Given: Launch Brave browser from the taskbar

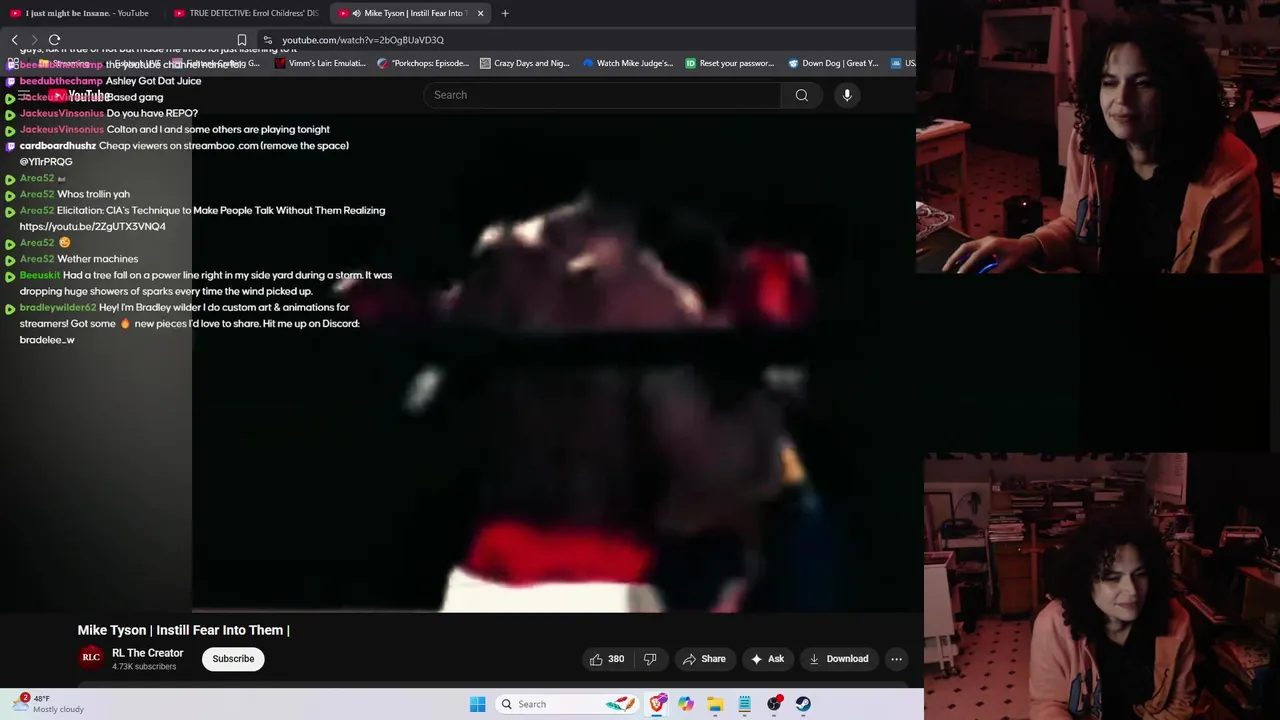Looking at the screenshot, I should (657, 704).
